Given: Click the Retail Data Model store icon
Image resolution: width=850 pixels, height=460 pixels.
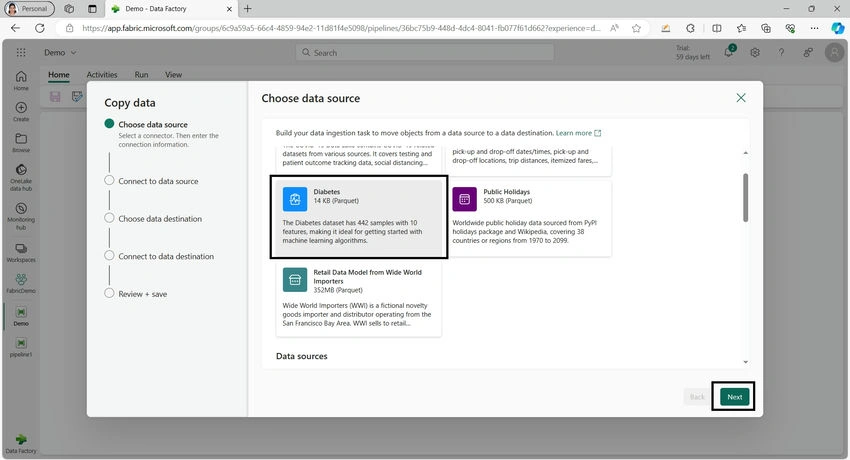Looking at the screenshot, I should 295,280.
